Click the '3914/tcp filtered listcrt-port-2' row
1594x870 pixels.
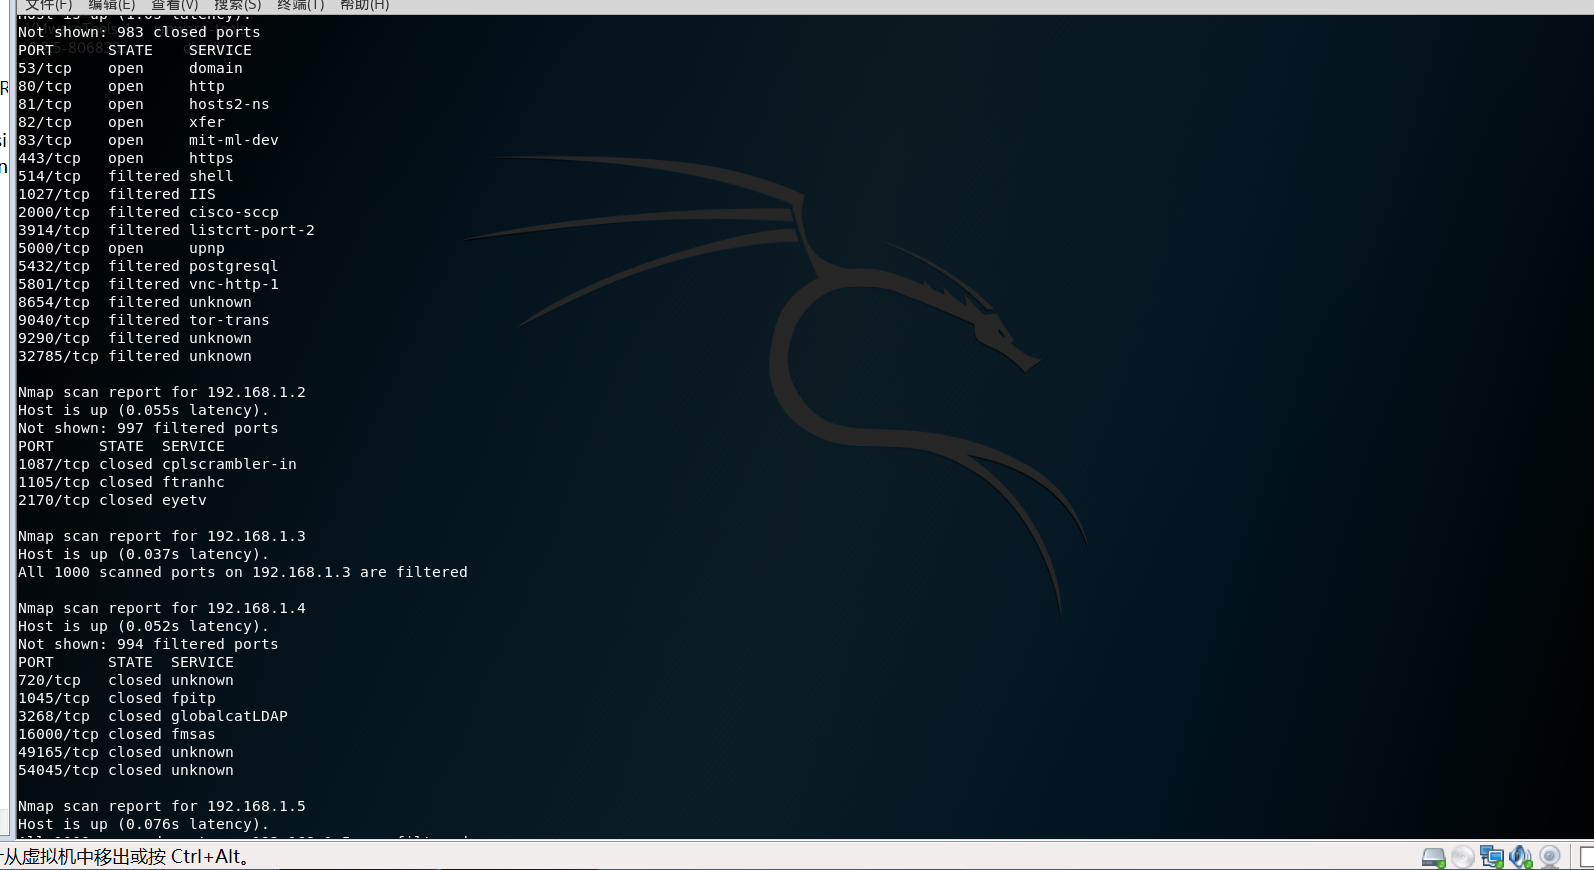[166, 230]
